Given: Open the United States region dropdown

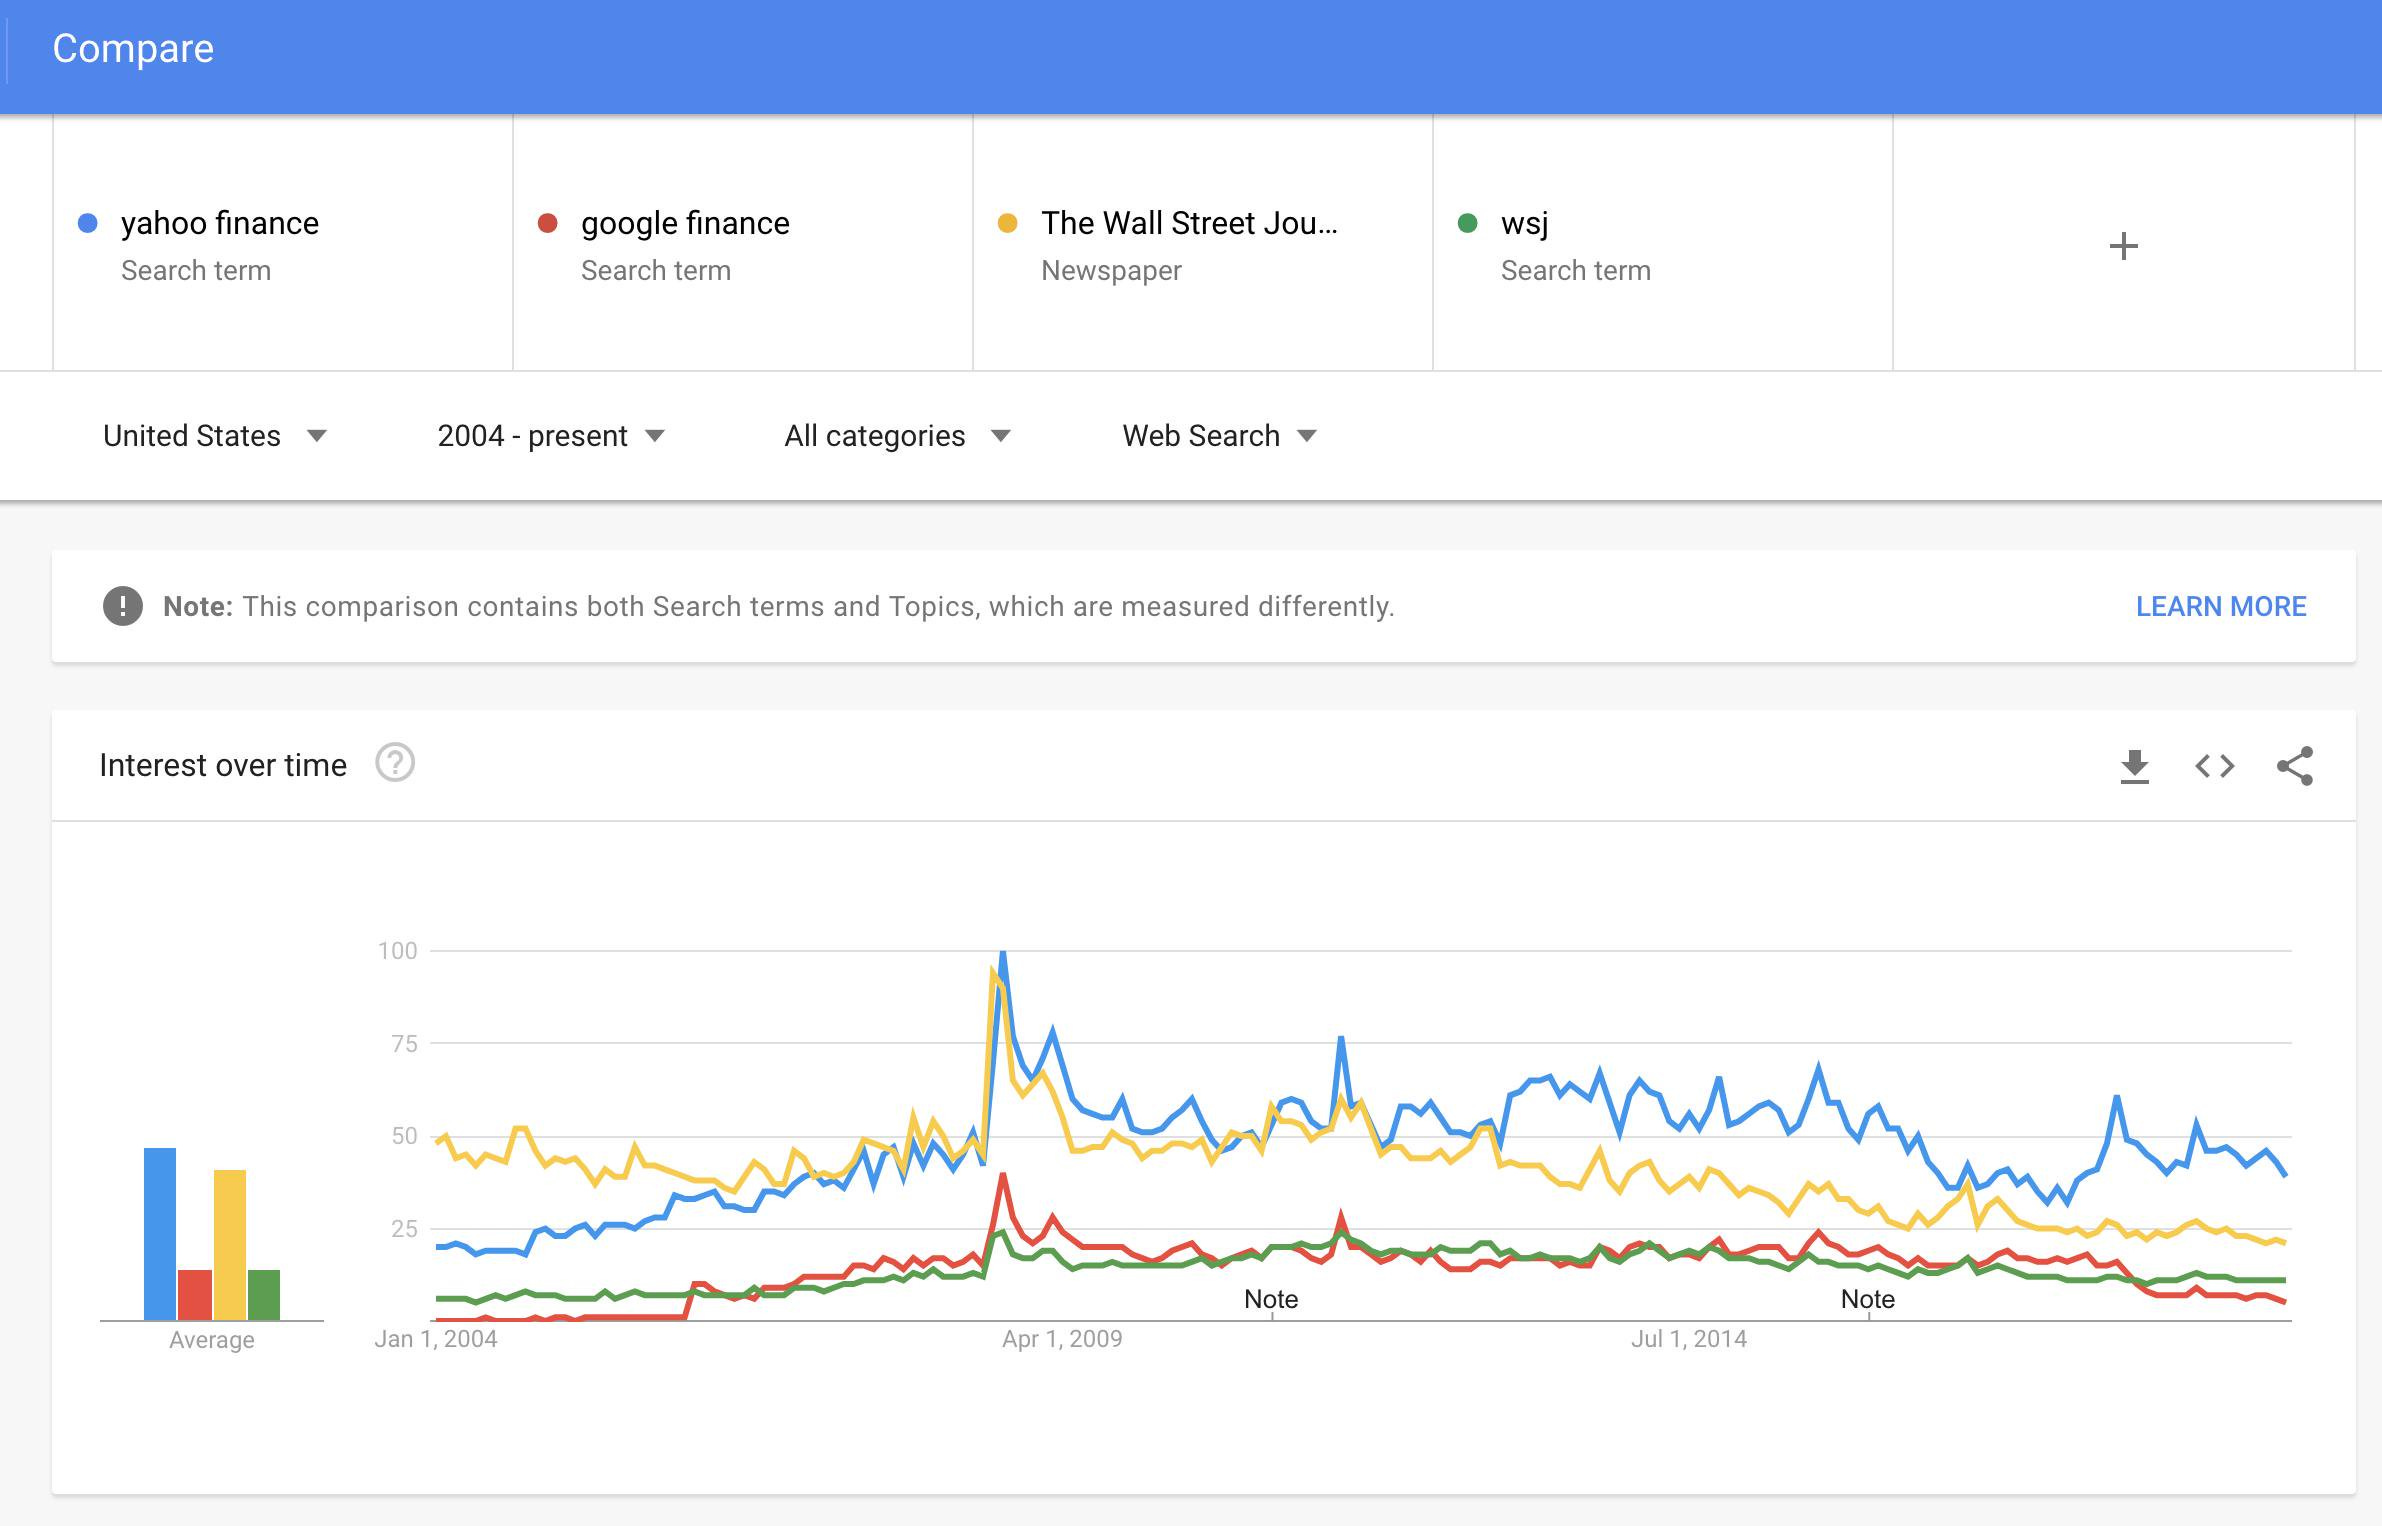Looking at the screenshot, I should (215, 436).
